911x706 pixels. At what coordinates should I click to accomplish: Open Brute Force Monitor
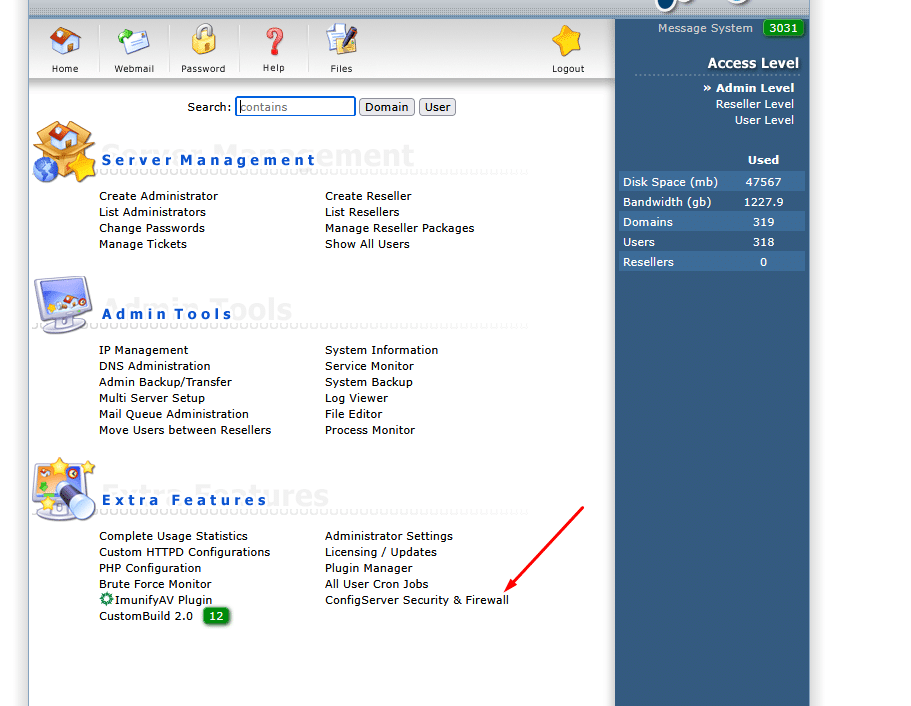(155, 584)
